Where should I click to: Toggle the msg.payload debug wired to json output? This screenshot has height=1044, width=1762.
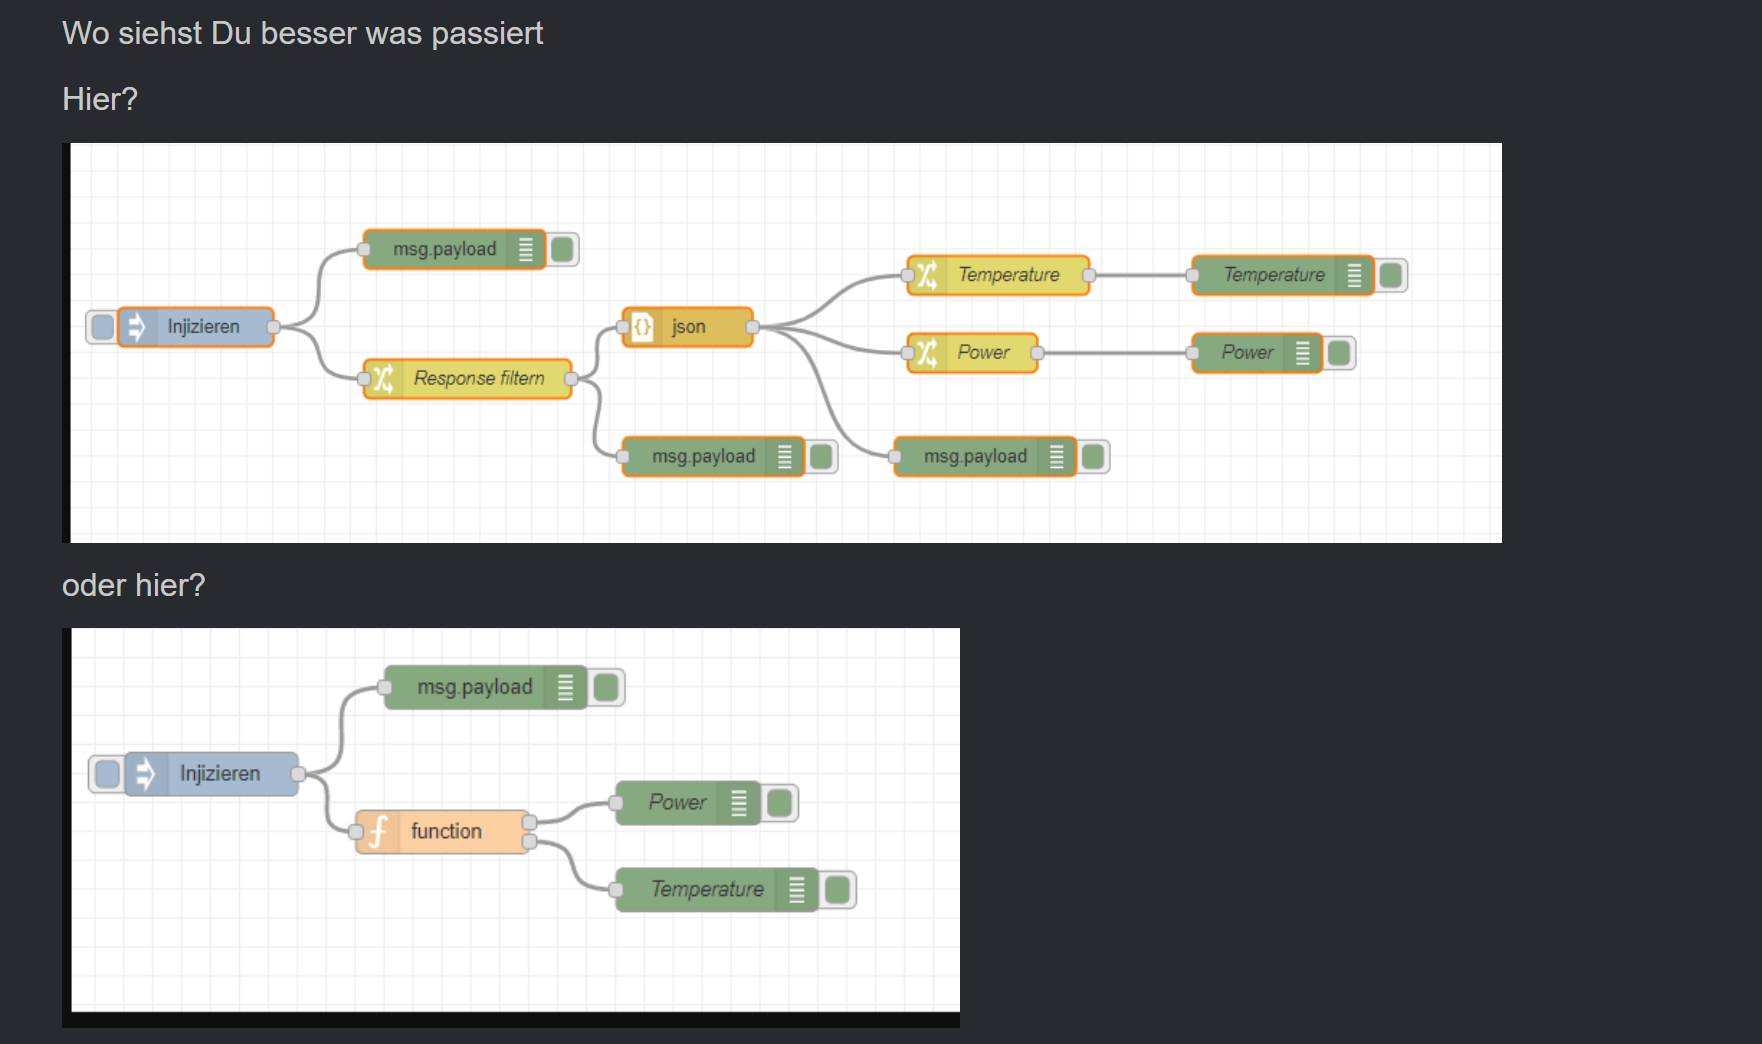click(x=1094, y=457)
